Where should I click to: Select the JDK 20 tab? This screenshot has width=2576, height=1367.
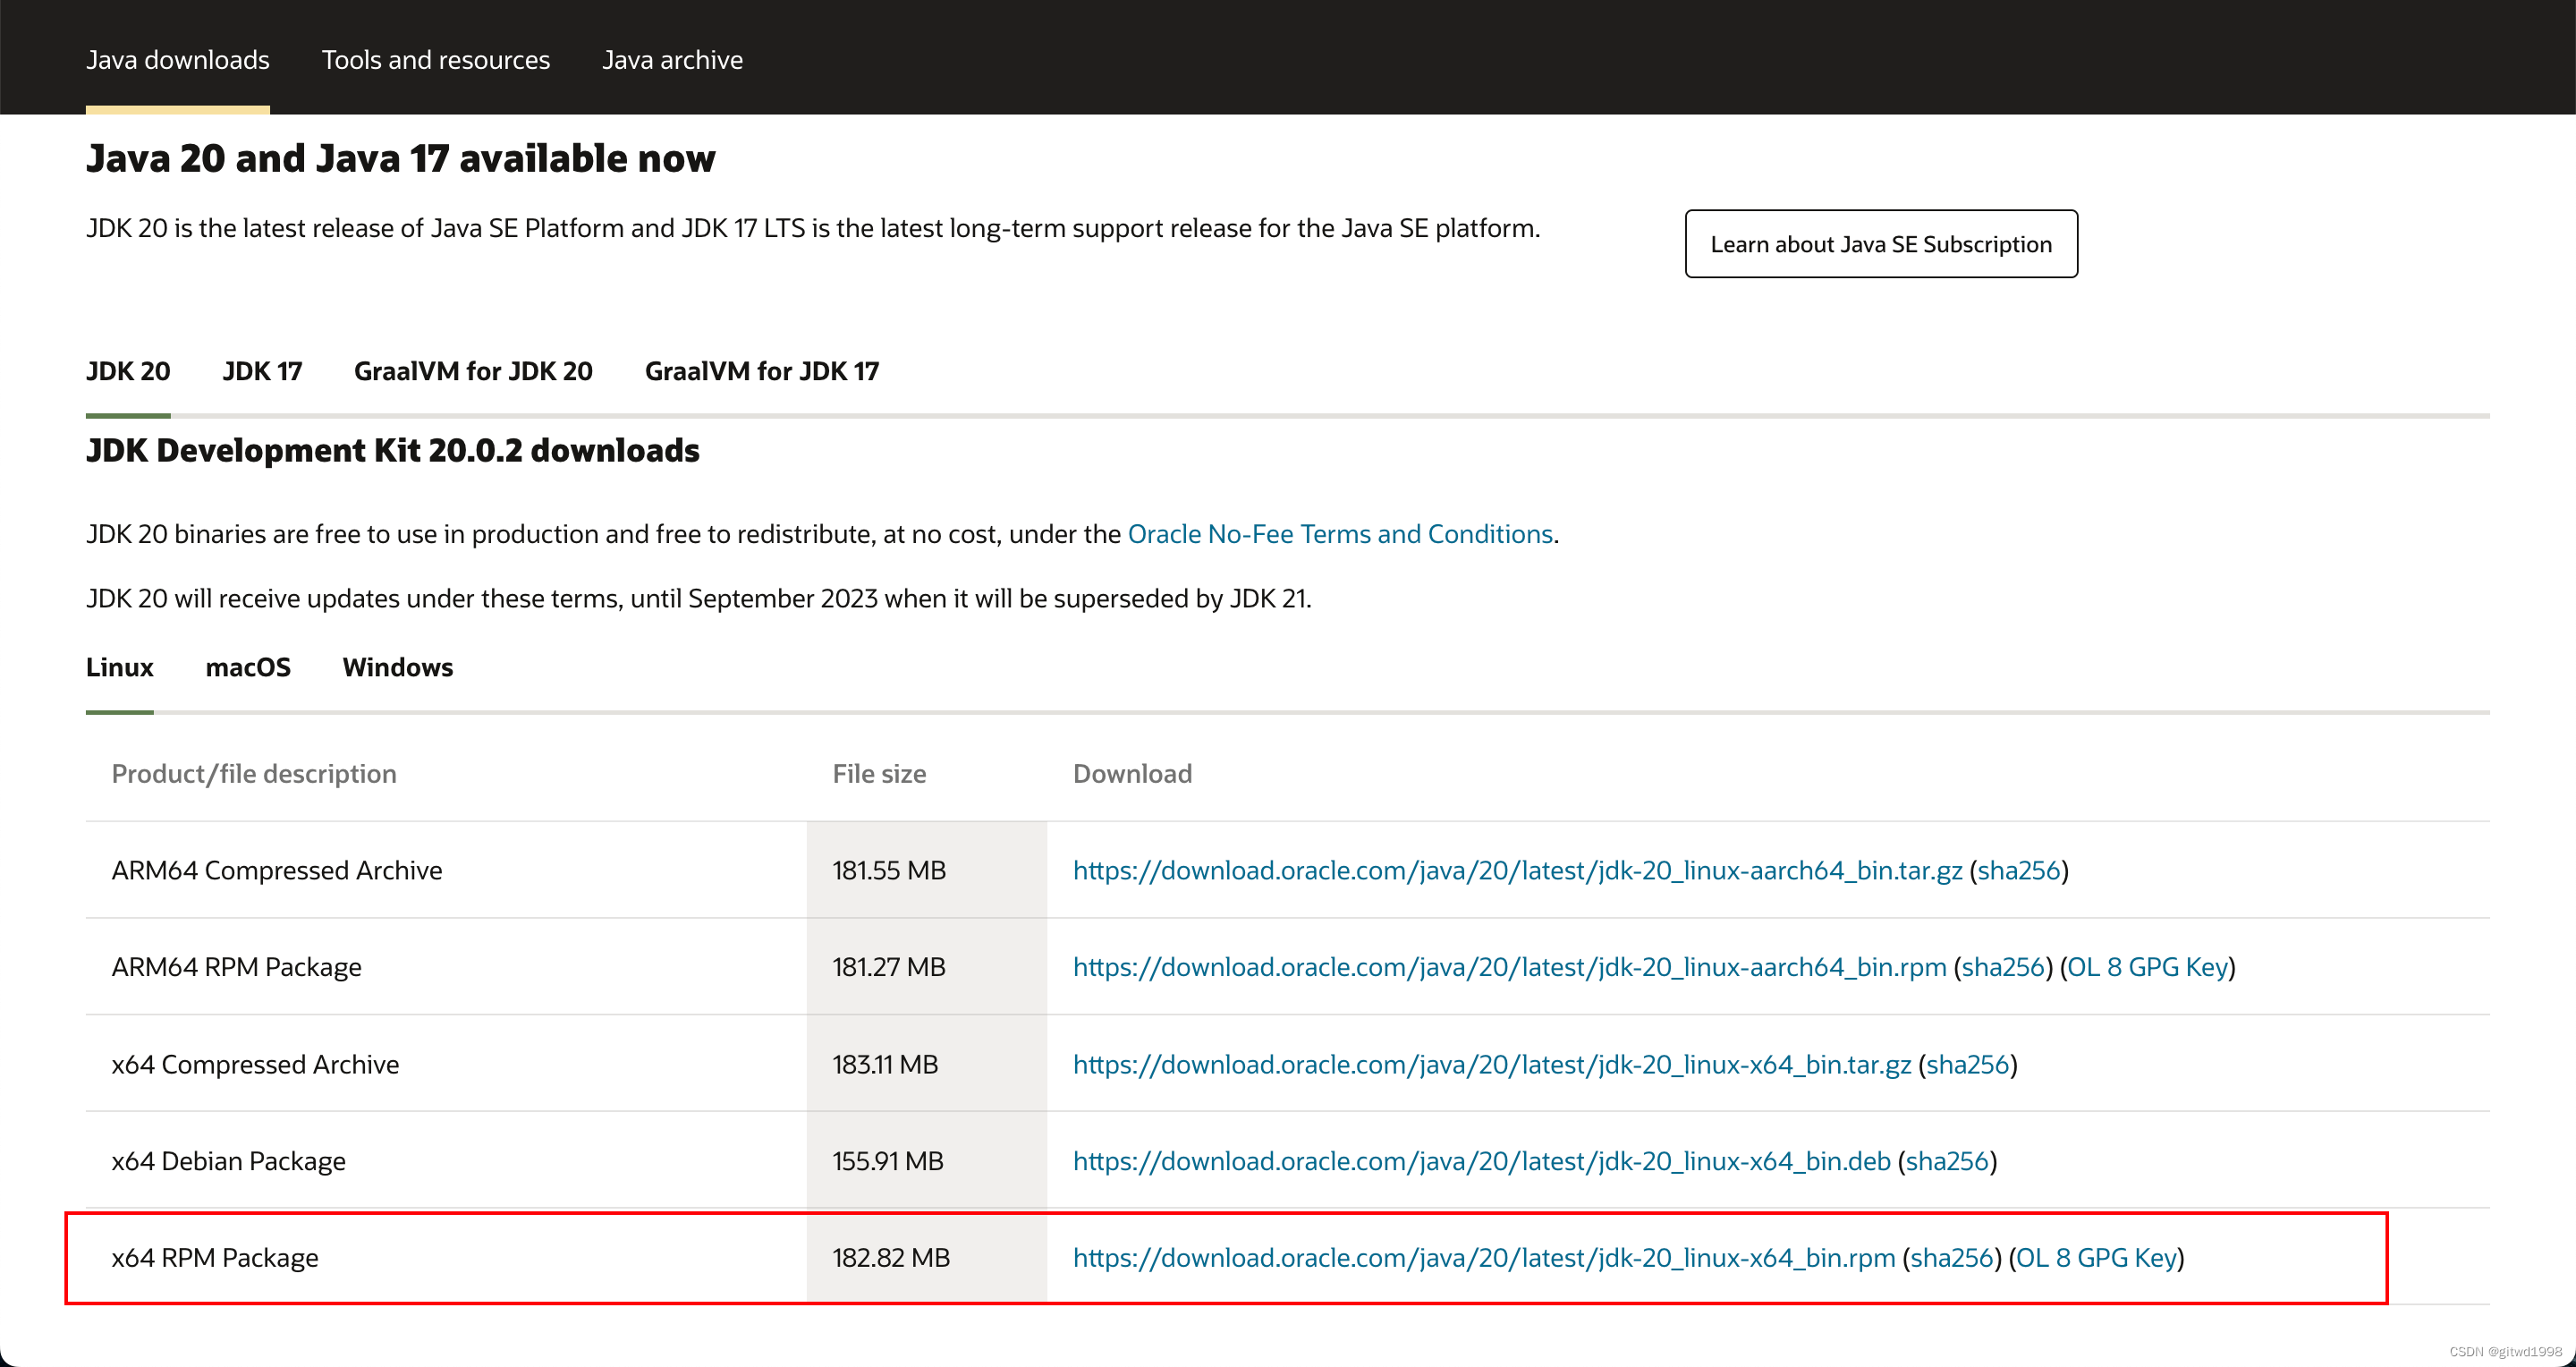[x=128, y=371]
